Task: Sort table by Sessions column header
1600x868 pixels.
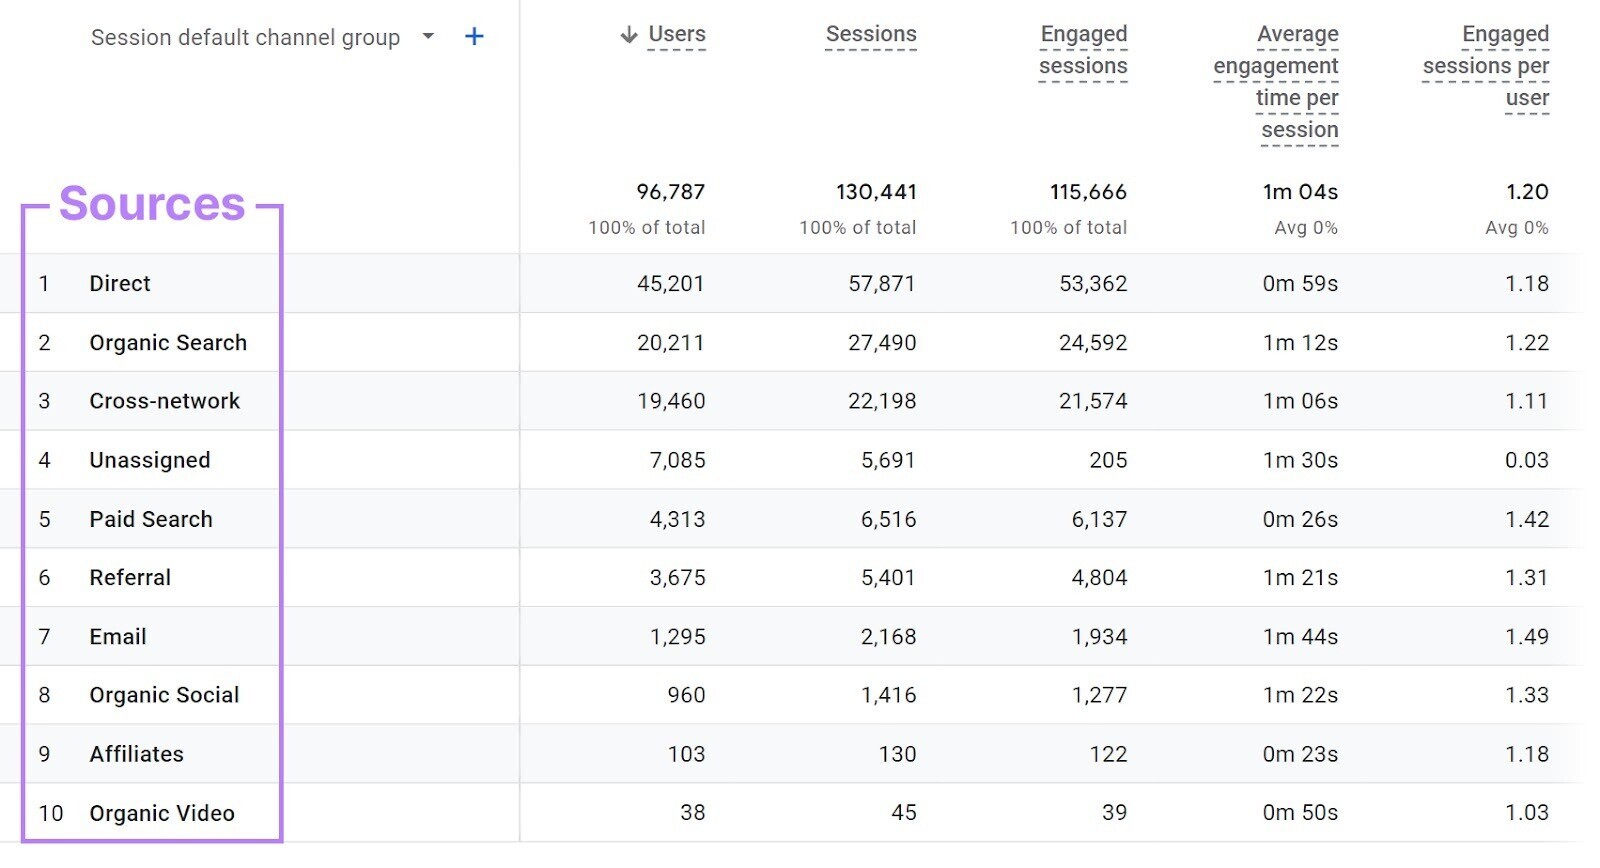Action: pyautogui.click(x=870, y=35)
